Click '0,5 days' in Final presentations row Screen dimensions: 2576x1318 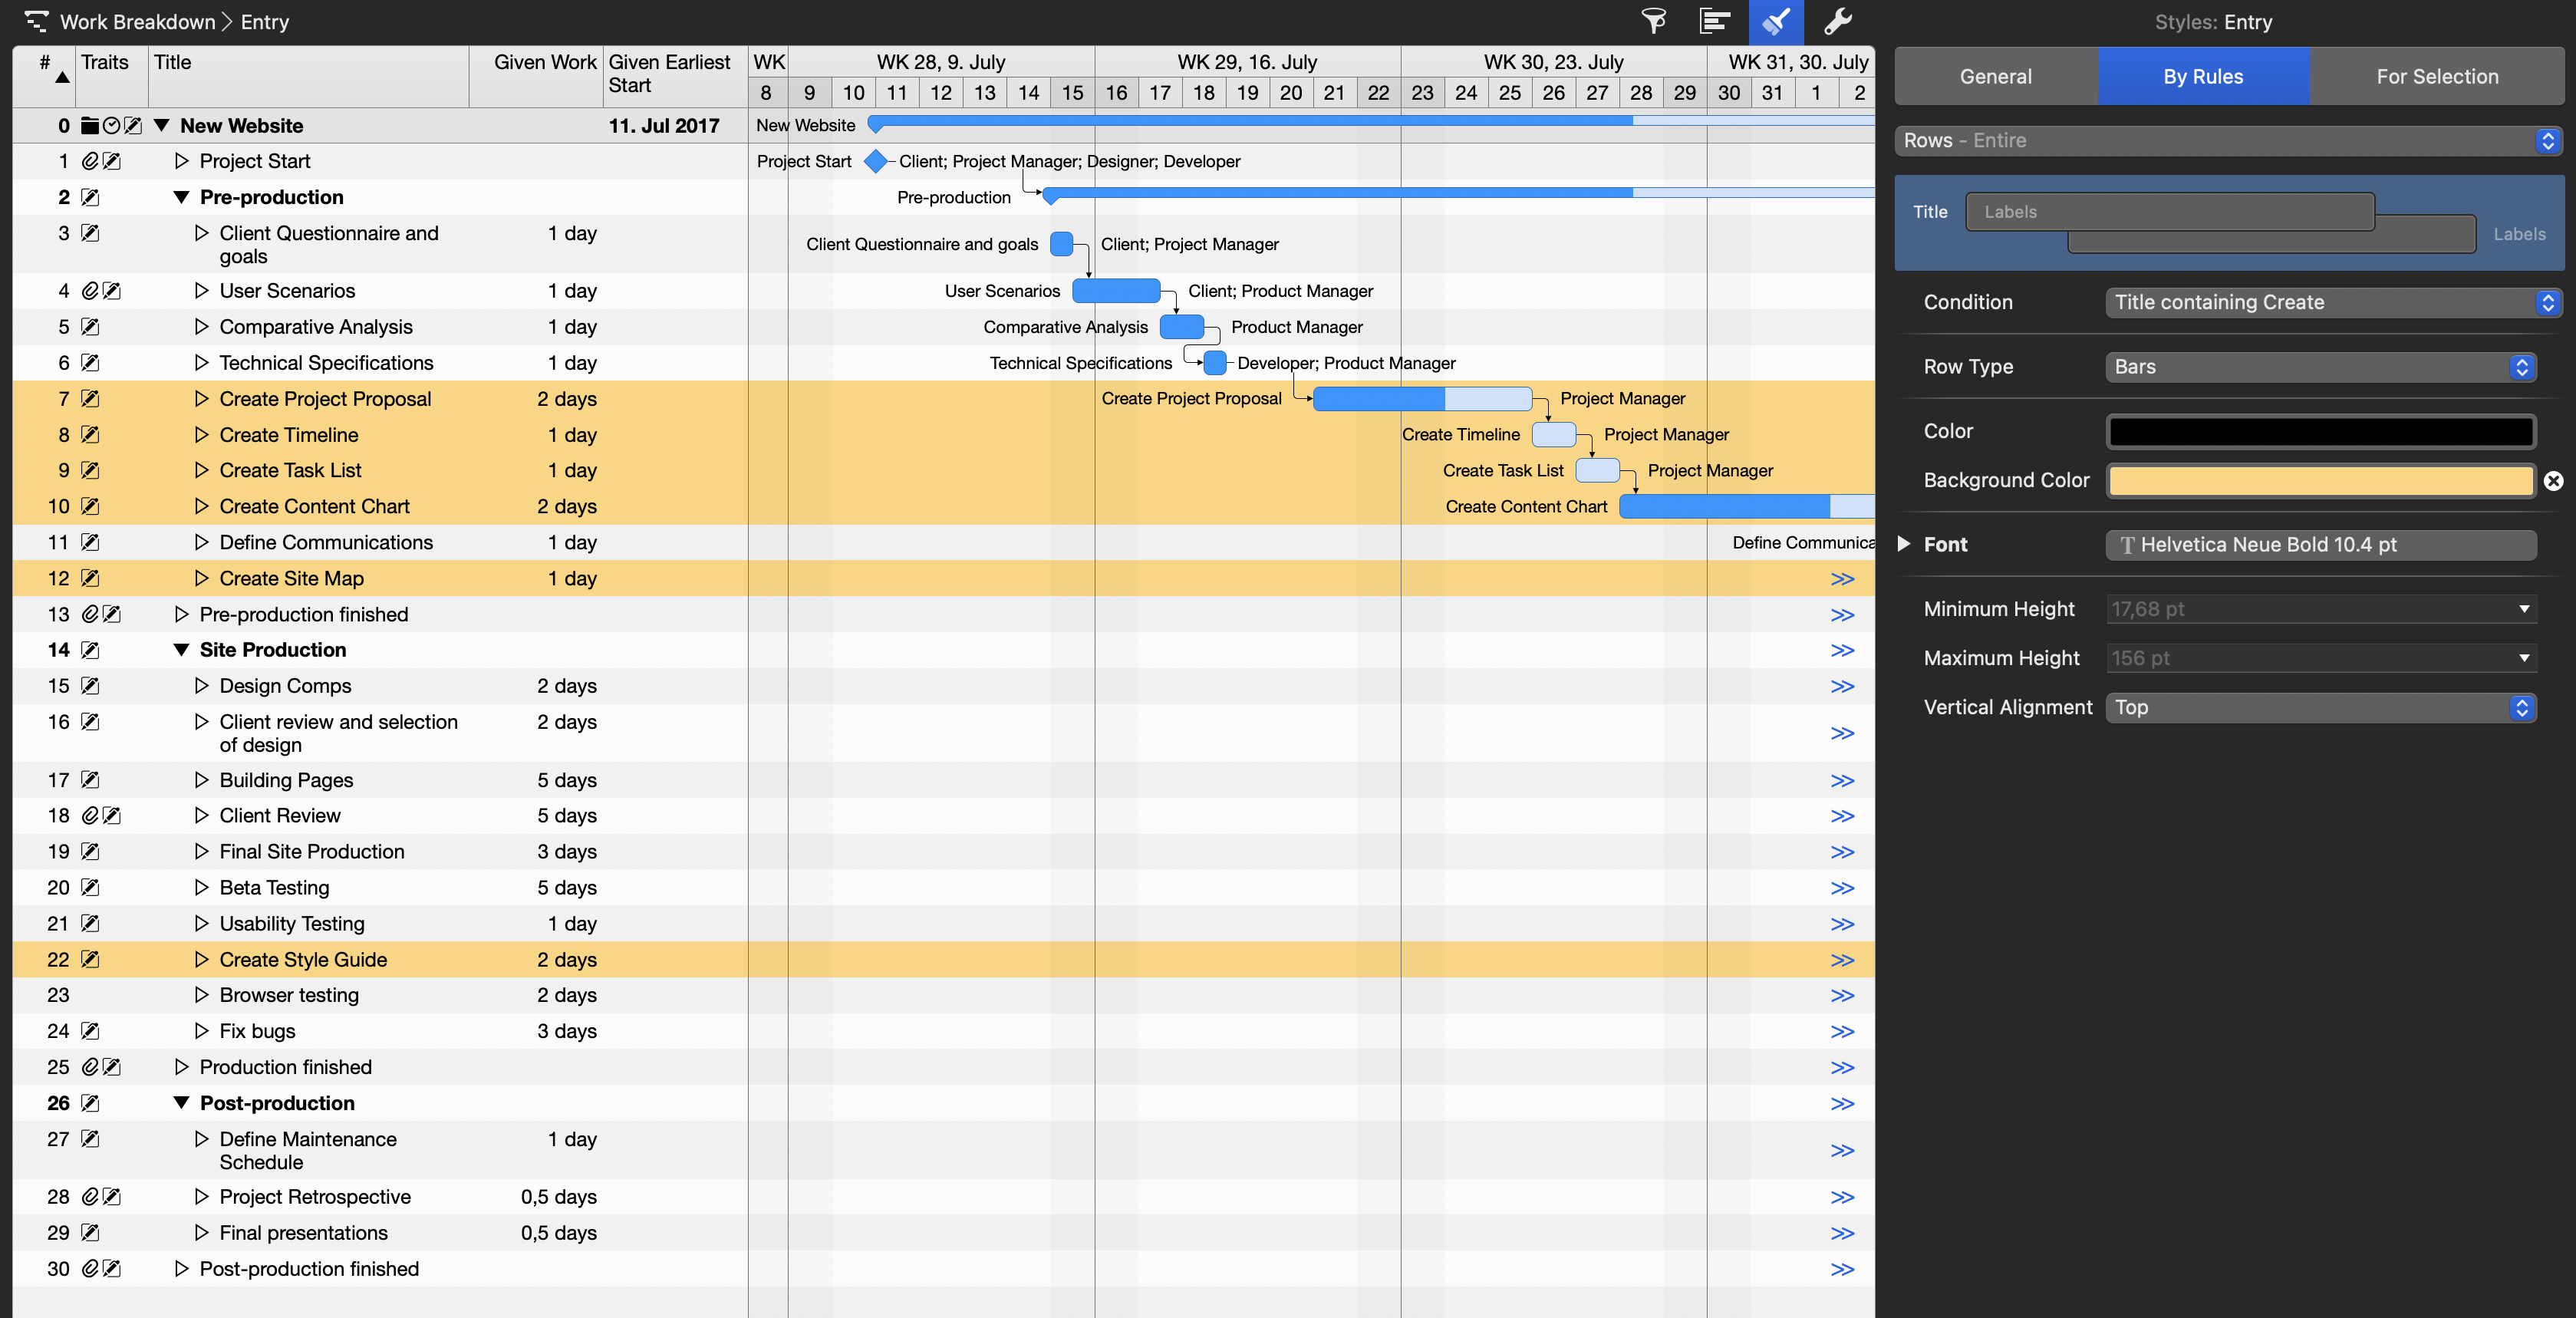[559, 1233]
